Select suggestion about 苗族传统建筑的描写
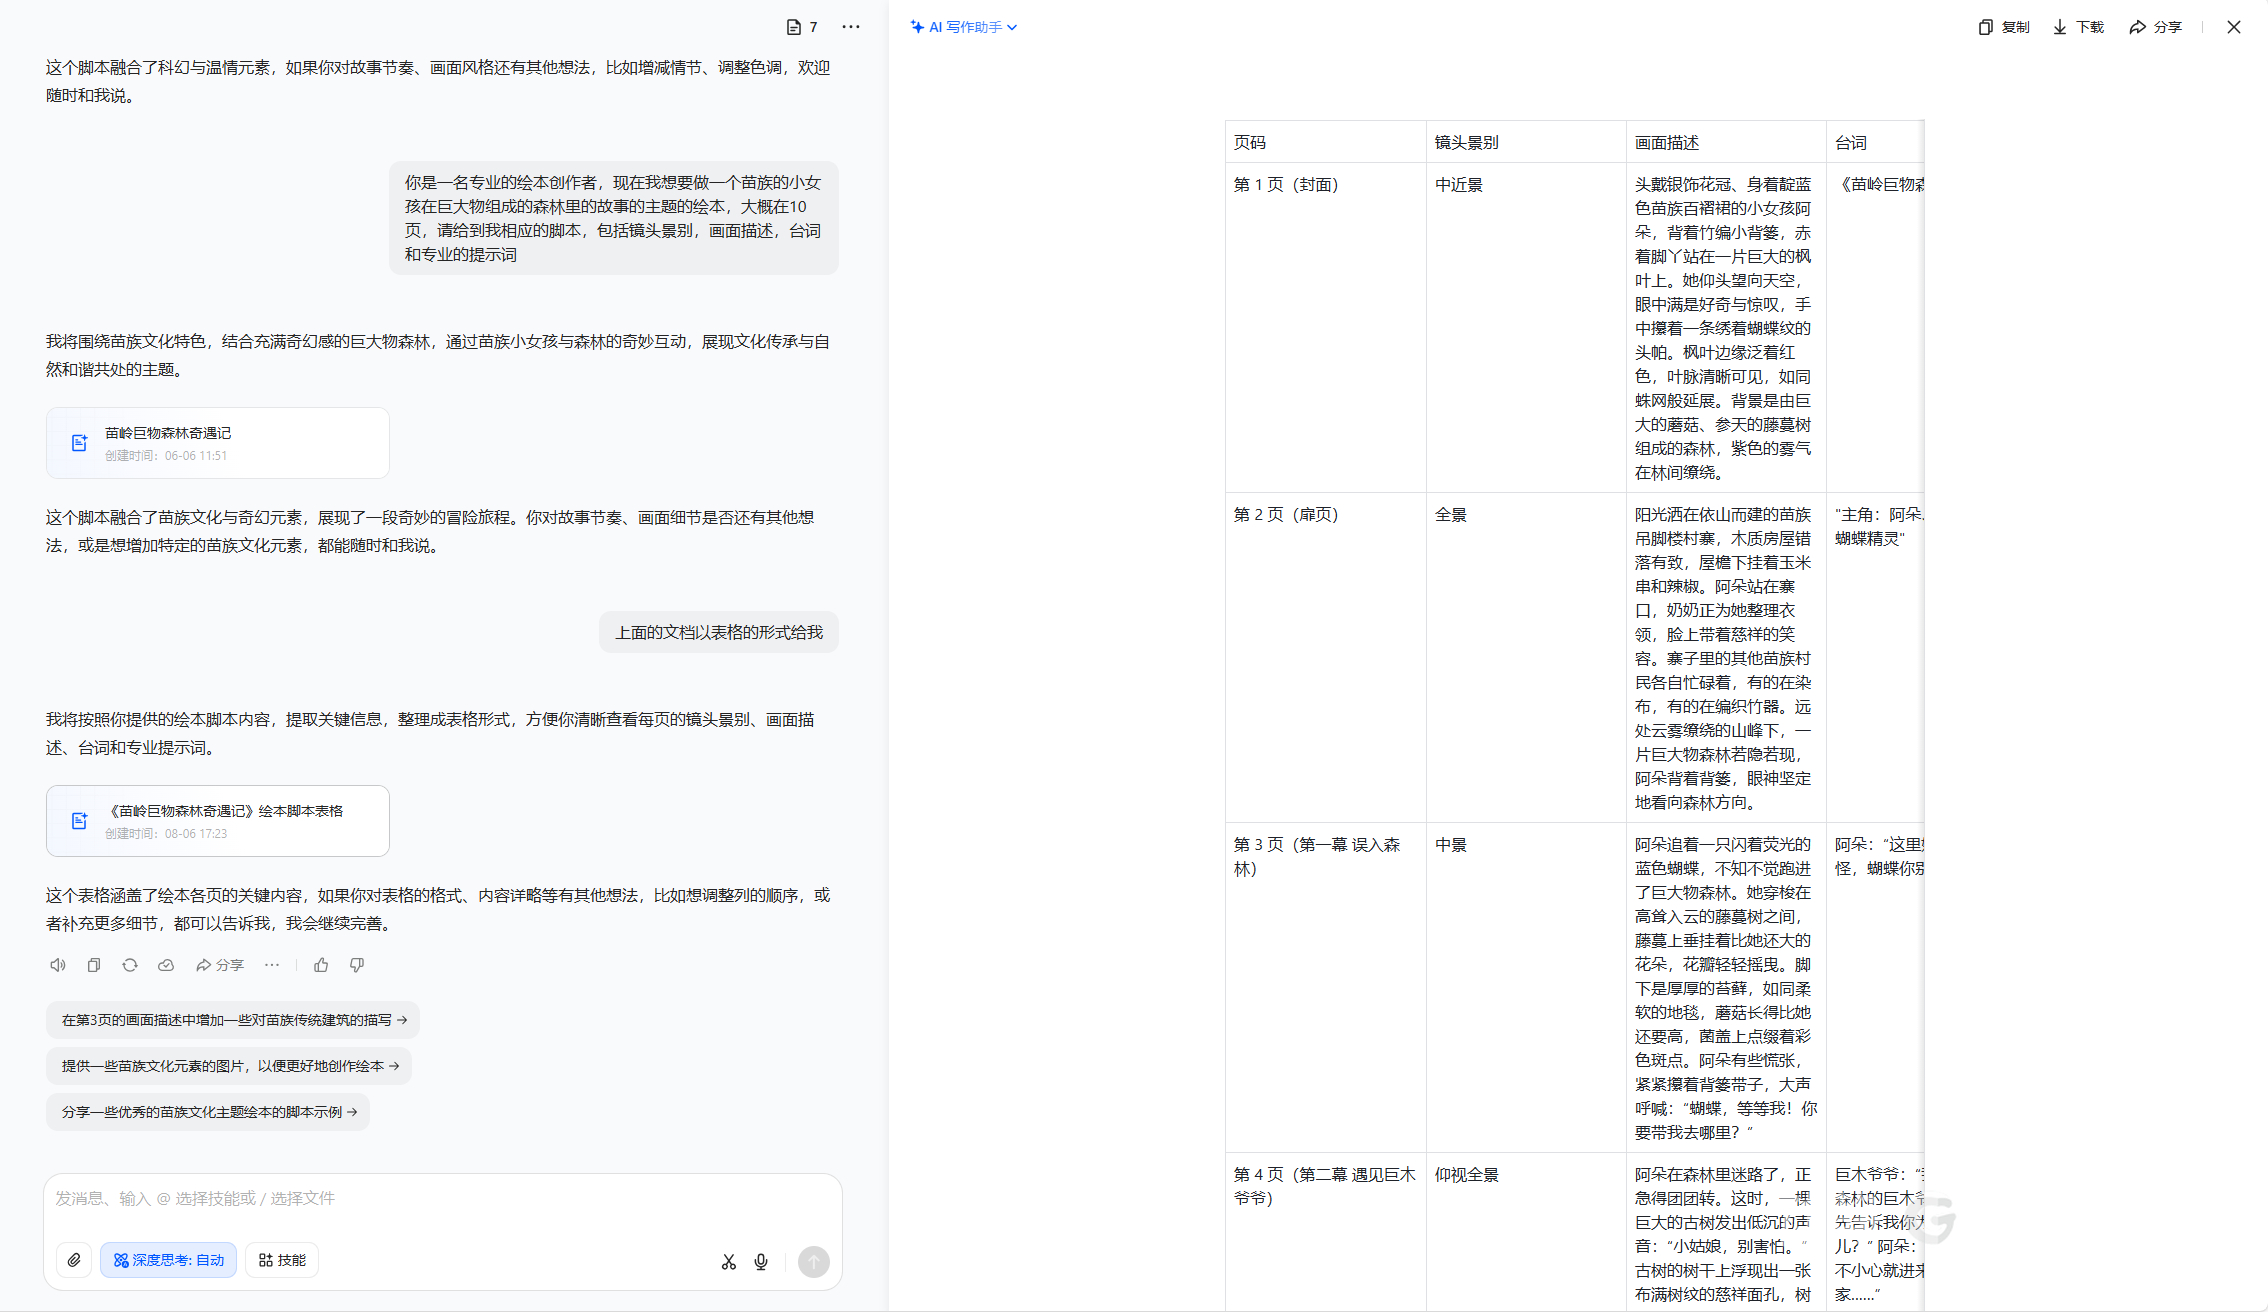The width and height of the screenshot is (2268, 1312). pos(233,1020)
